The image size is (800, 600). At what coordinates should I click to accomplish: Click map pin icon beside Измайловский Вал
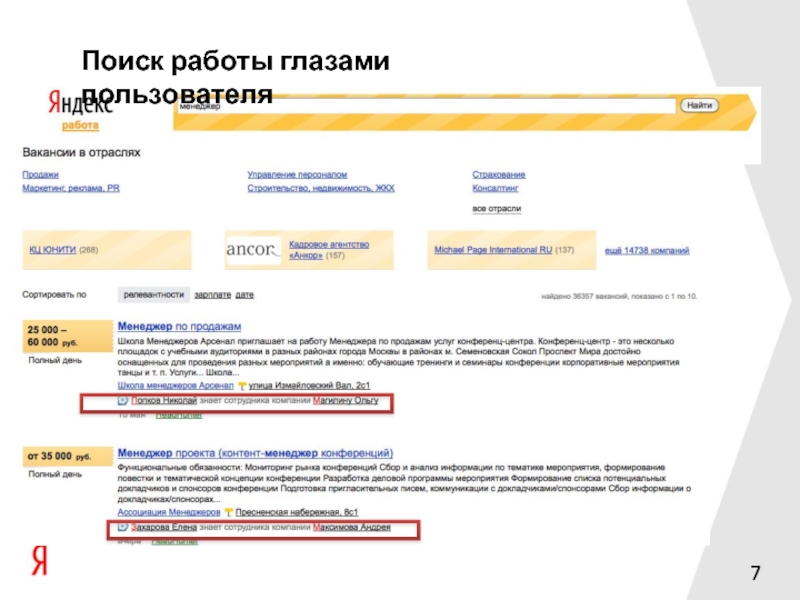(x=242, y=386)
